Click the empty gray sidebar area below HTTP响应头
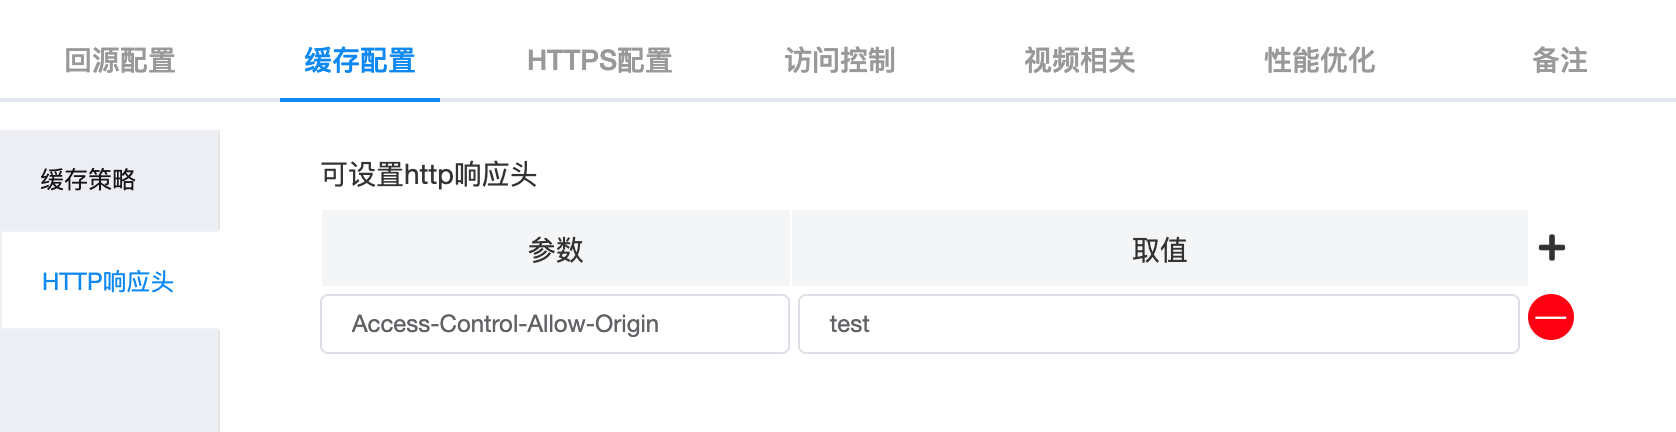This screenshot has height=432, width=1676. click(110, 380)
